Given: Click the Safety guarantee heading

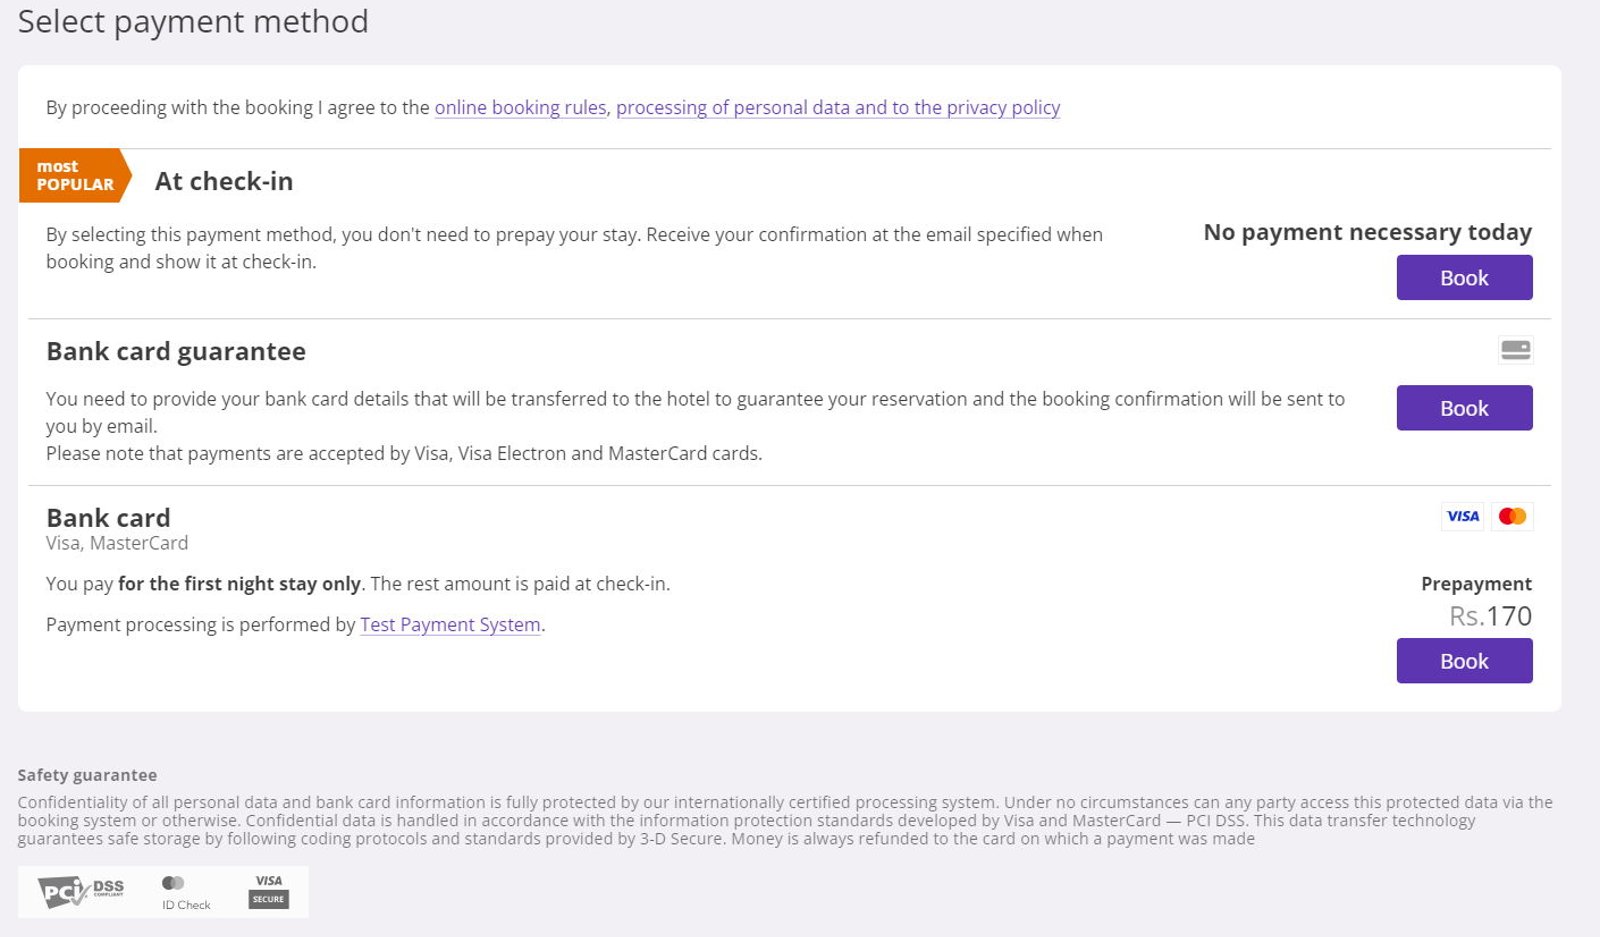Looking at the screenshot, I should coord(87,775).
